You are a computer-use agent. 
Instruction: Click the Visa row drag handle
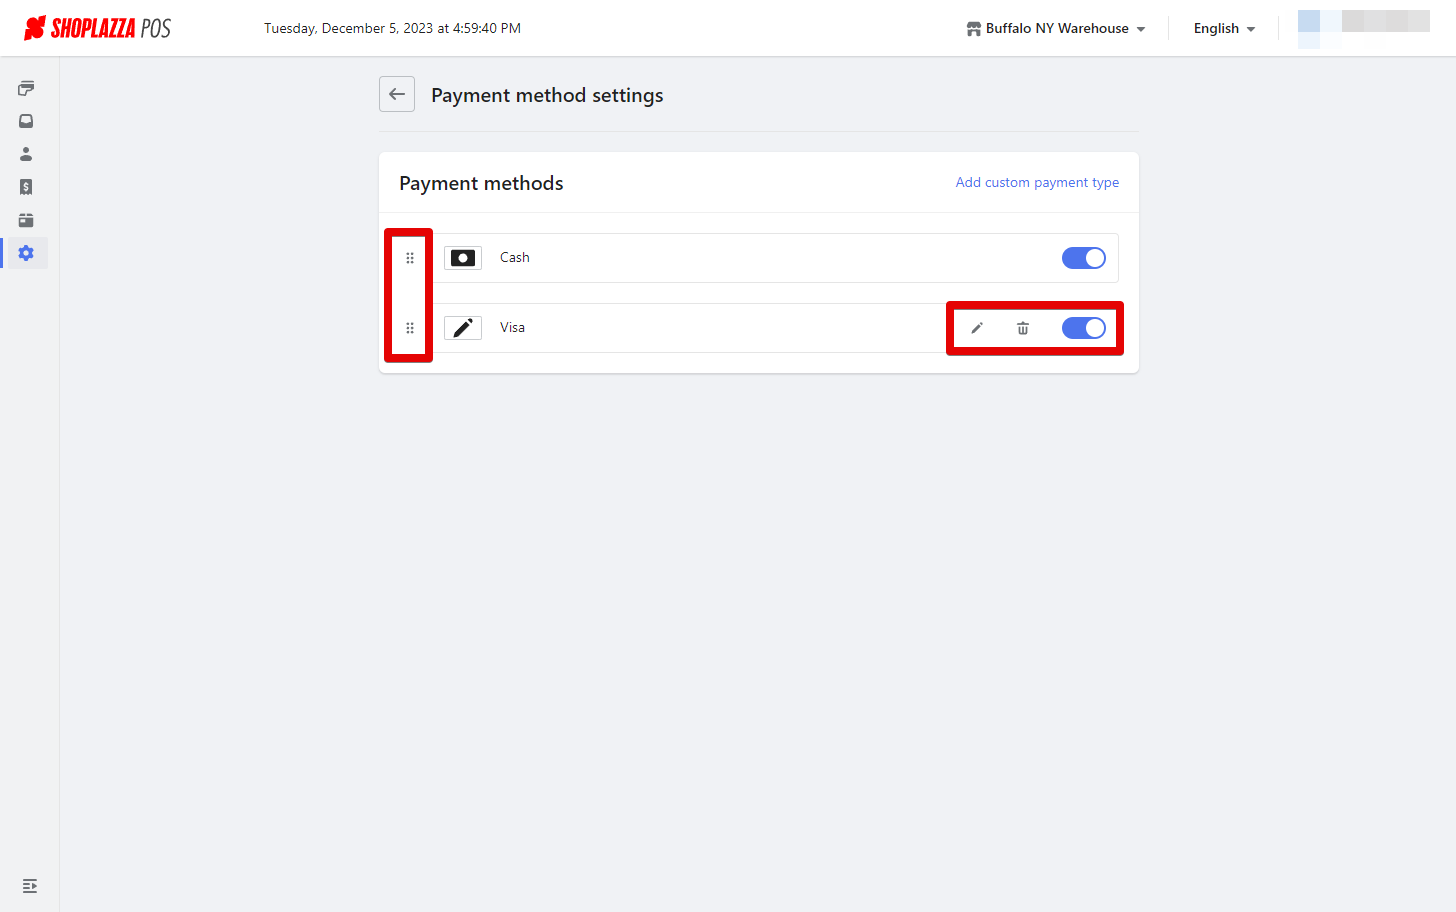(x=410, y=328)
